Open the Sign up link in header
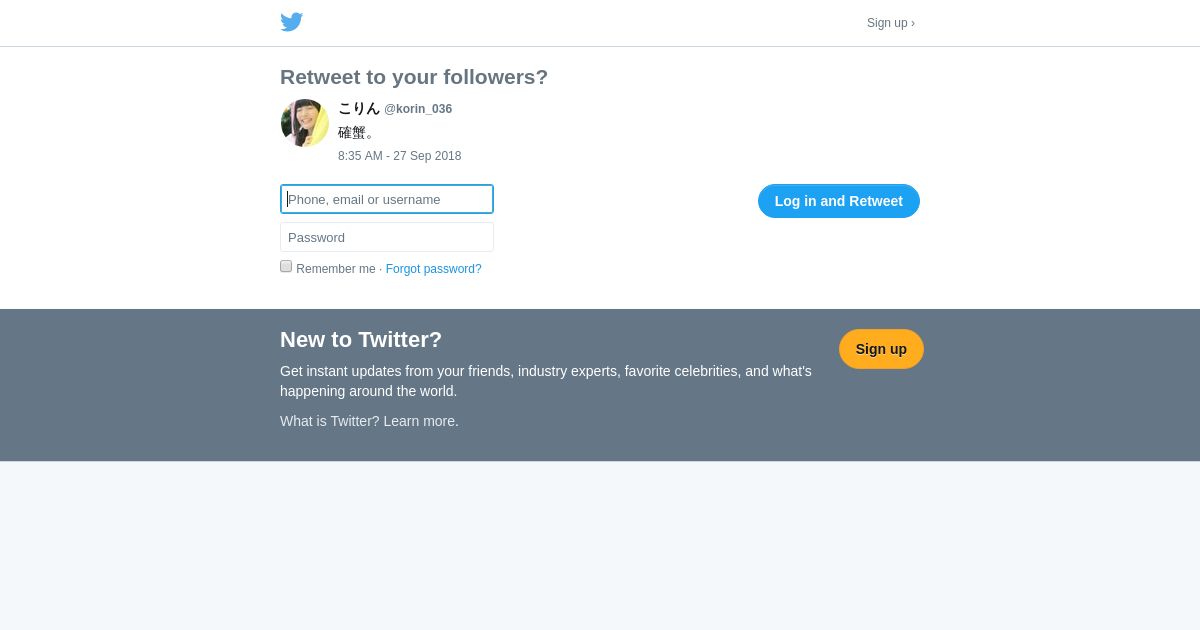This screenshot has width=1200, height=630. (x=890, y=23)
